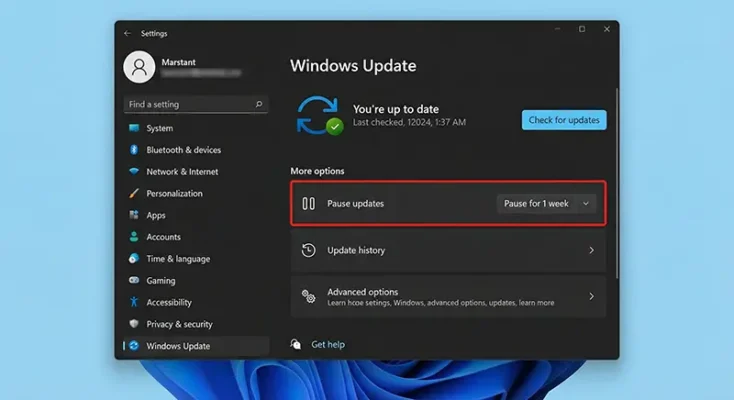Click the Windows Update page heading
This screenshot has height=400, width=734.
coord(353,66)
